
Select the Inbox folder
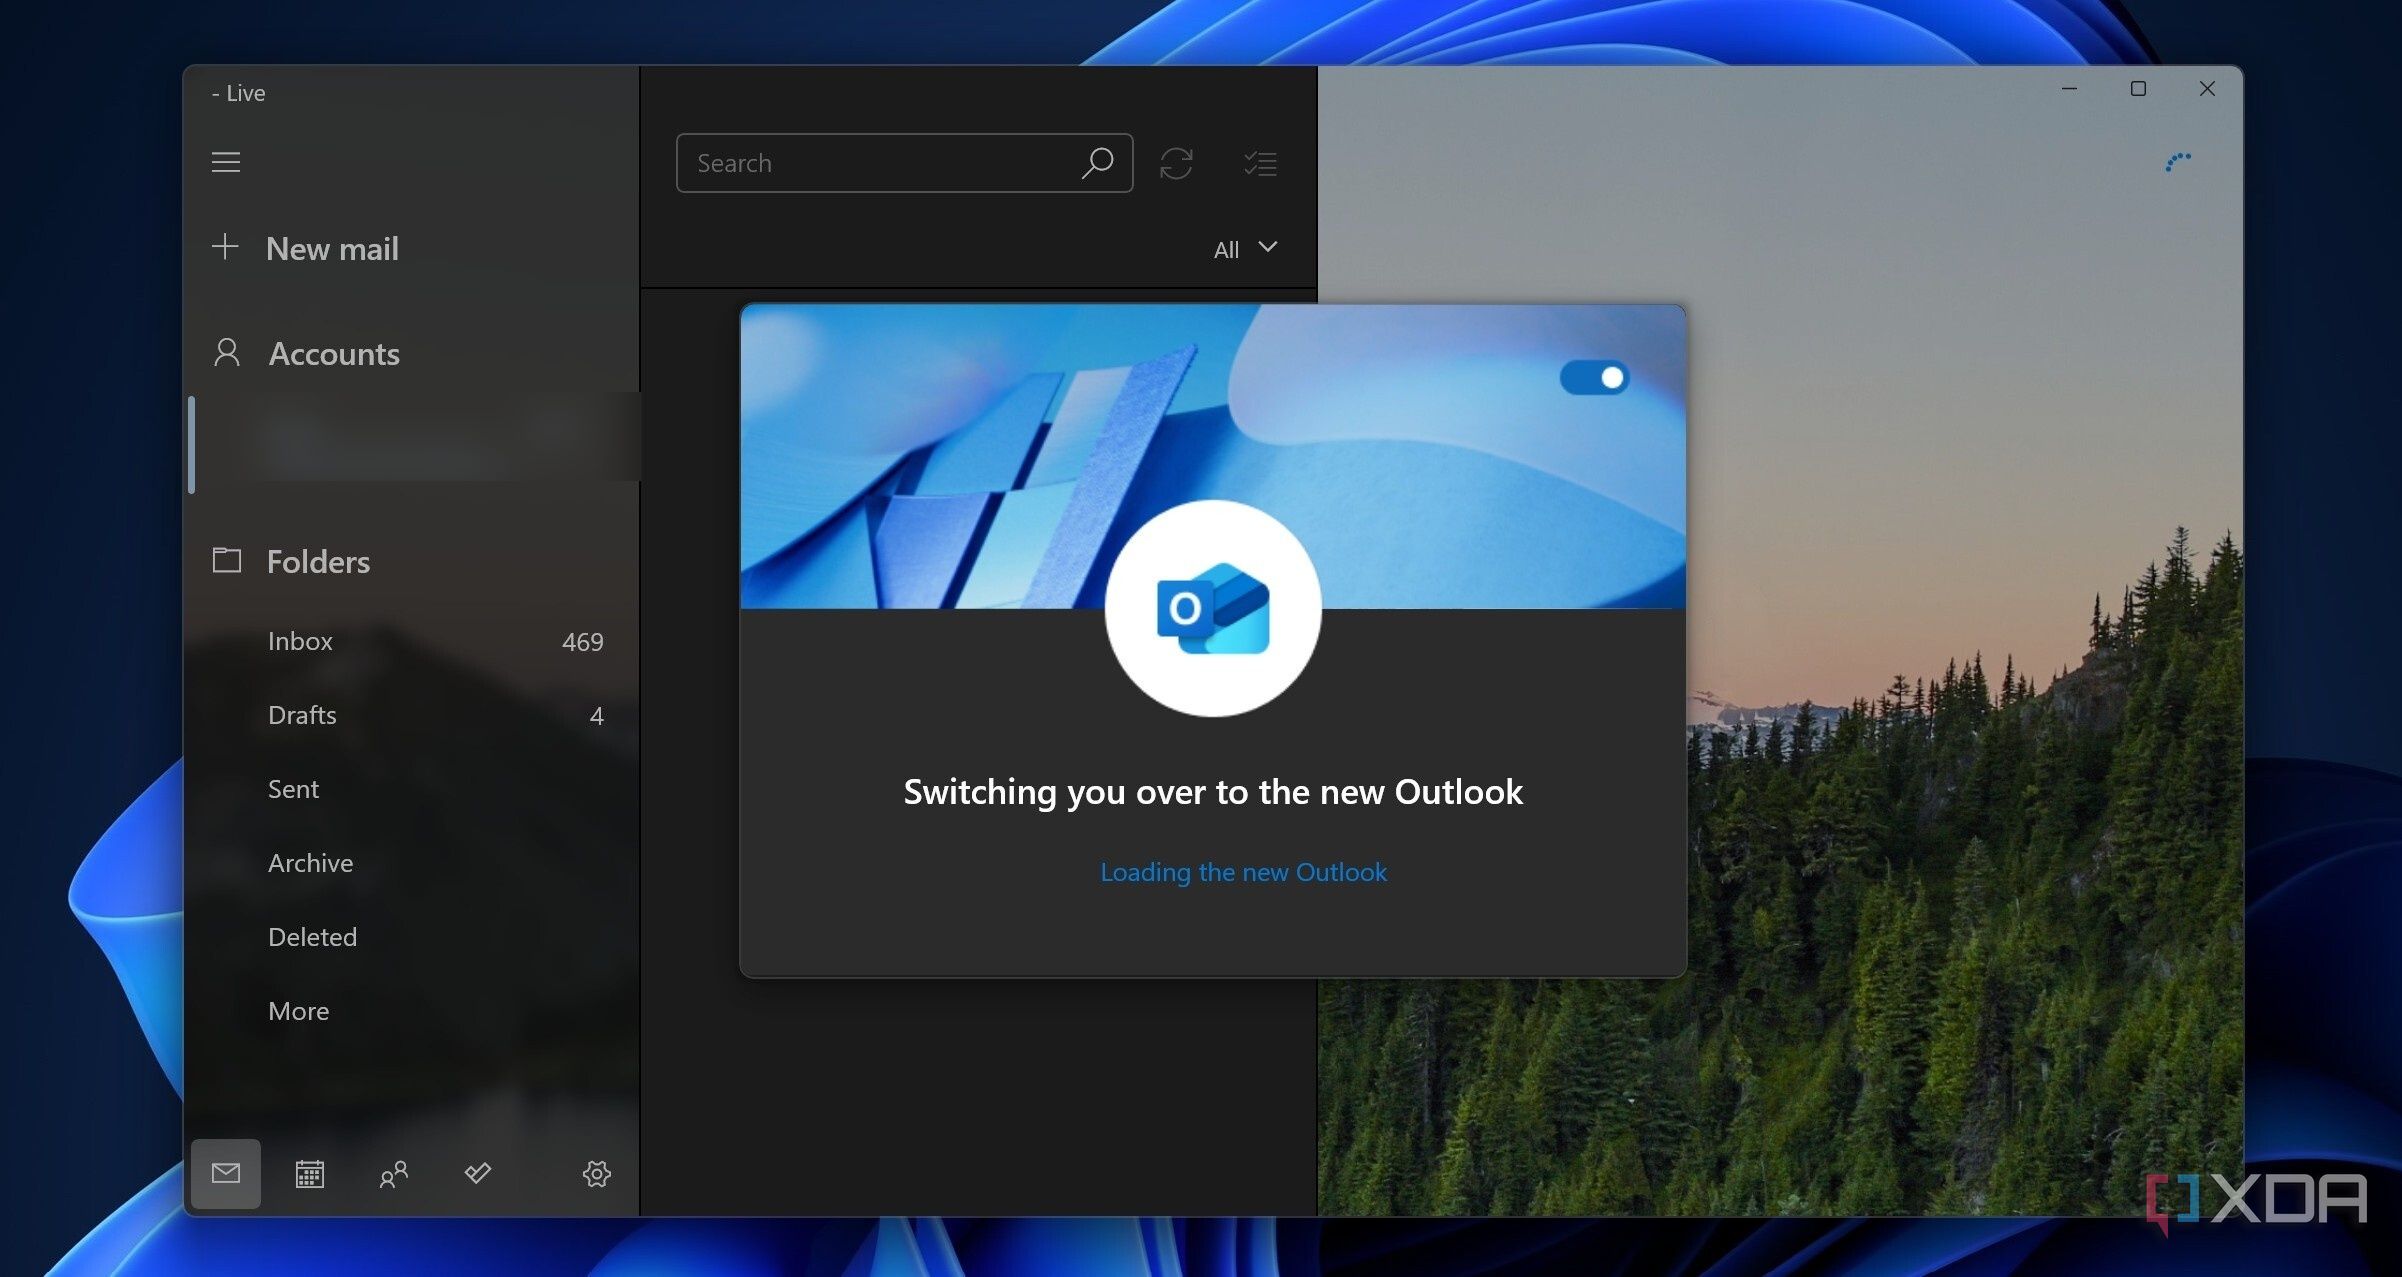coord(299,641)
